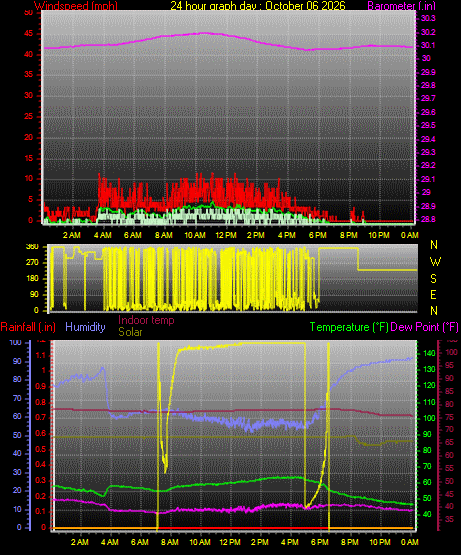The width and height of the screenshot is (461, 555).
Task: Click 10 on the blue humidity axis
Action: pyautogui.click(x=17, y=509)
